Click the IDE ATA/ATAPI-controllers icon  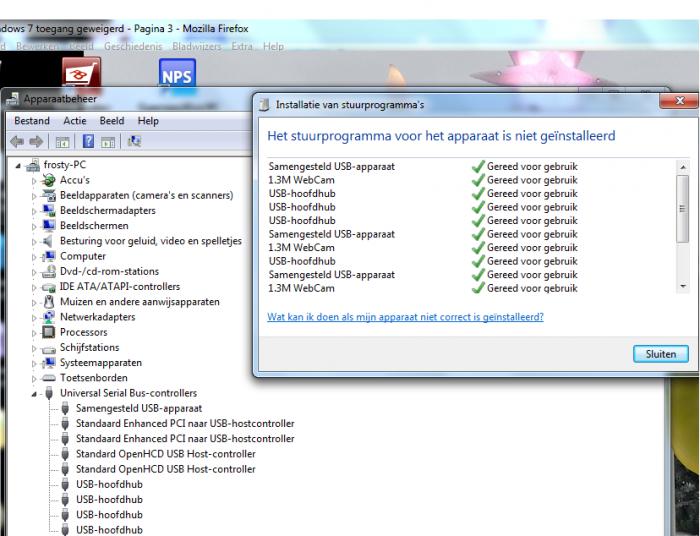pyautogui.click(x=48, y=287)
